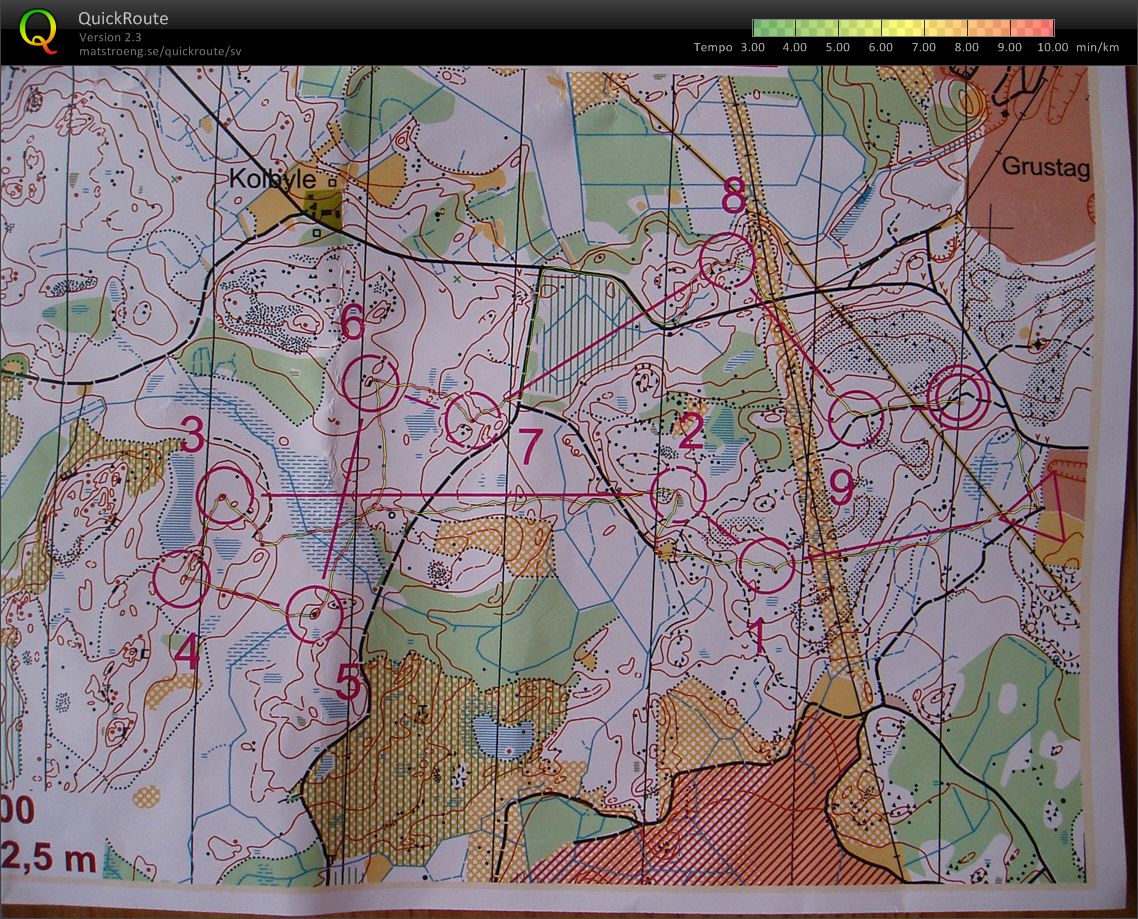
Task: Click the "min/km" unit label
Action: (x=1097, y=47)
